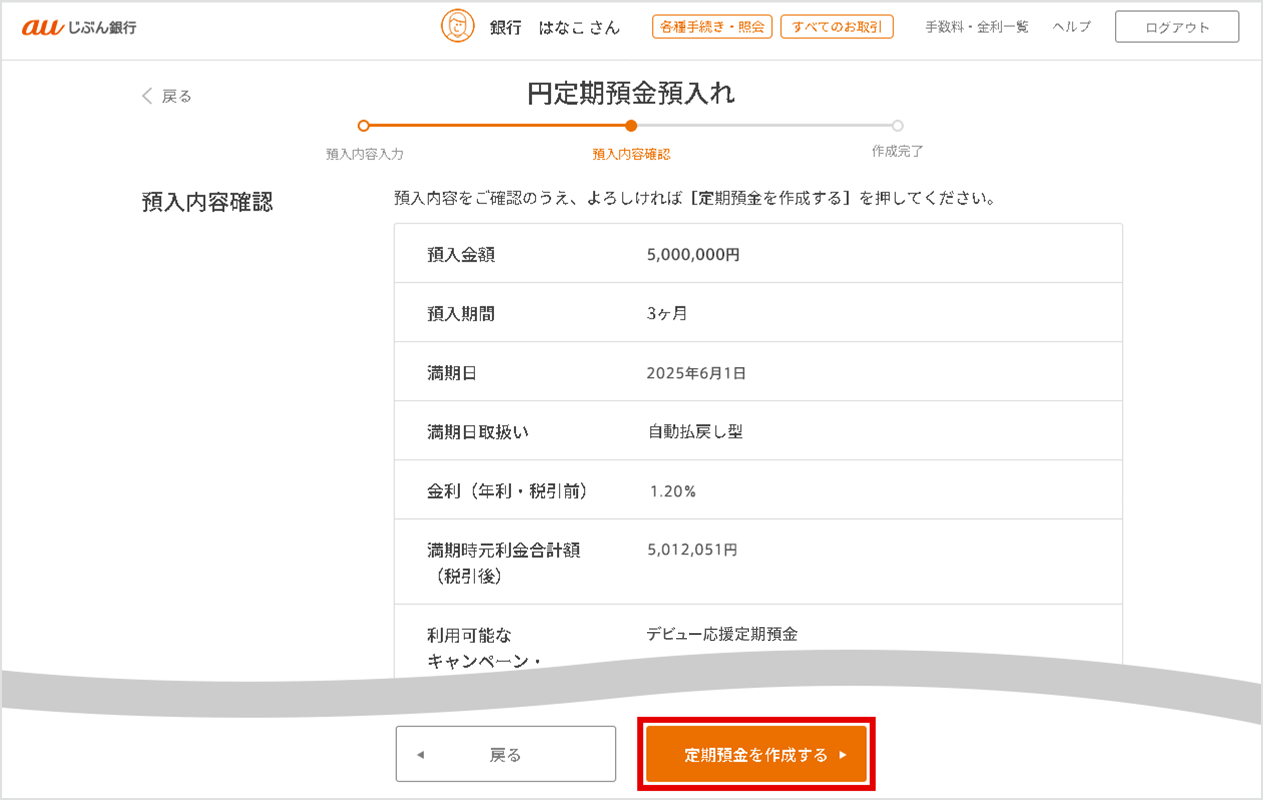
Task: Go to ヘルプ page
Action: pos(1071,27)
